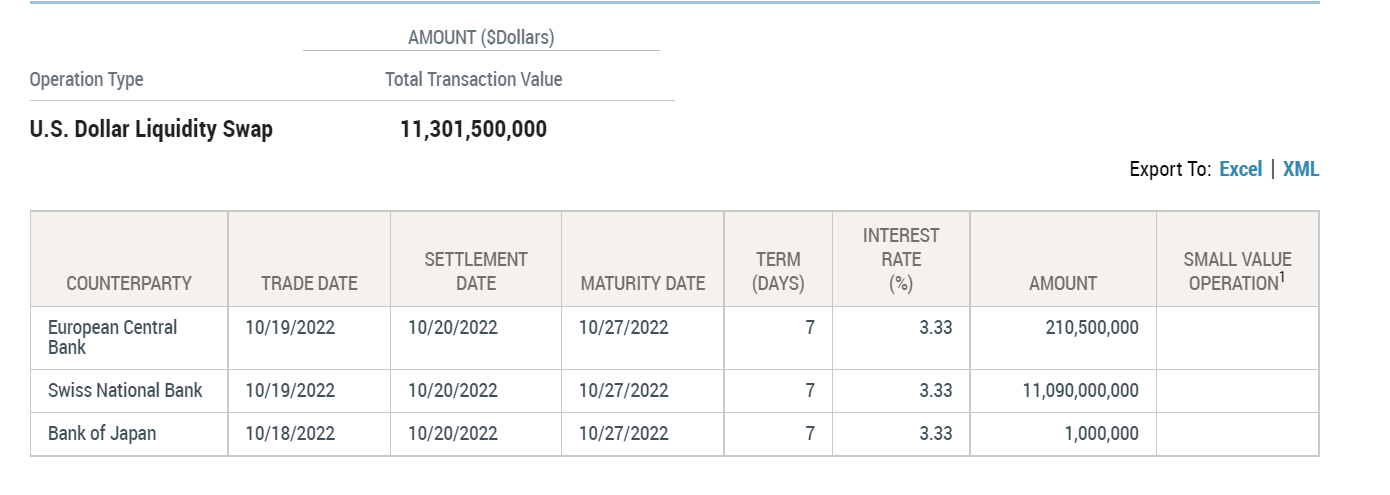Select the total value 11,301,500,000

coord(473,129)
